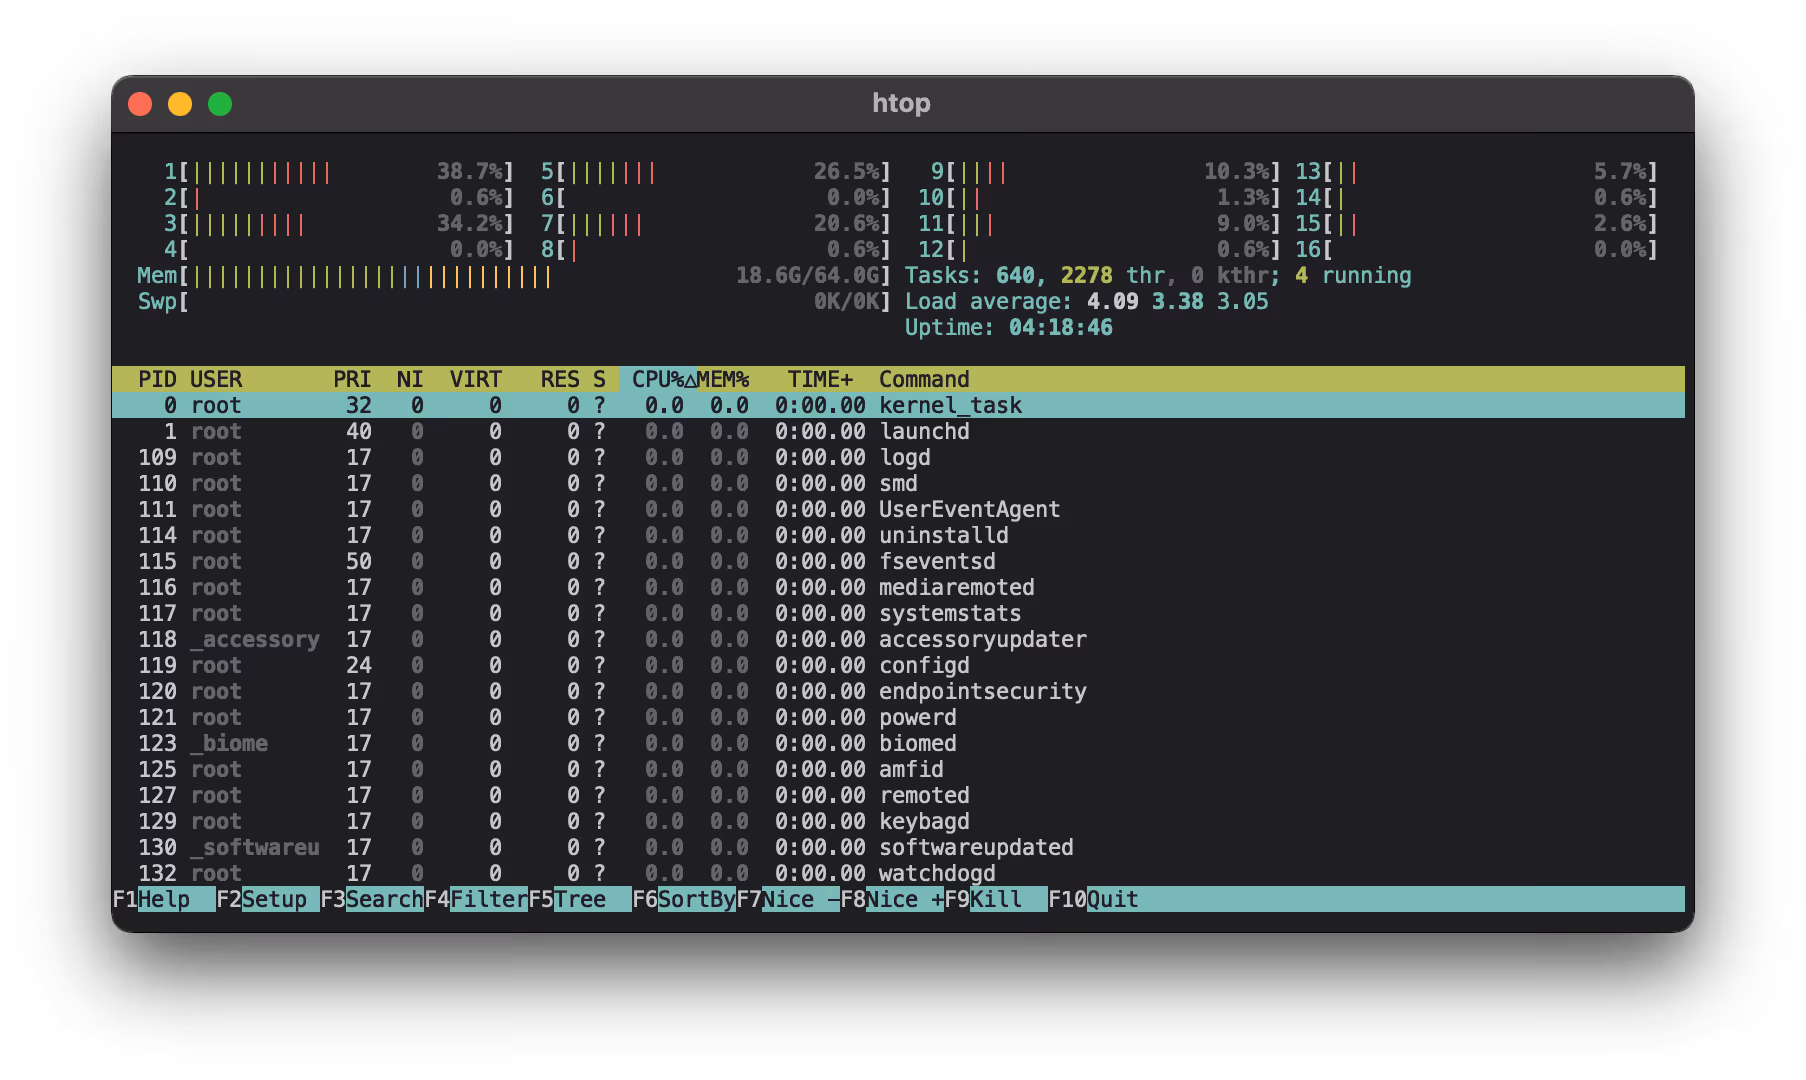Decrease niceness with the F7Nice - button
Screen dimensions: 1806x1080
coord(790,899)
